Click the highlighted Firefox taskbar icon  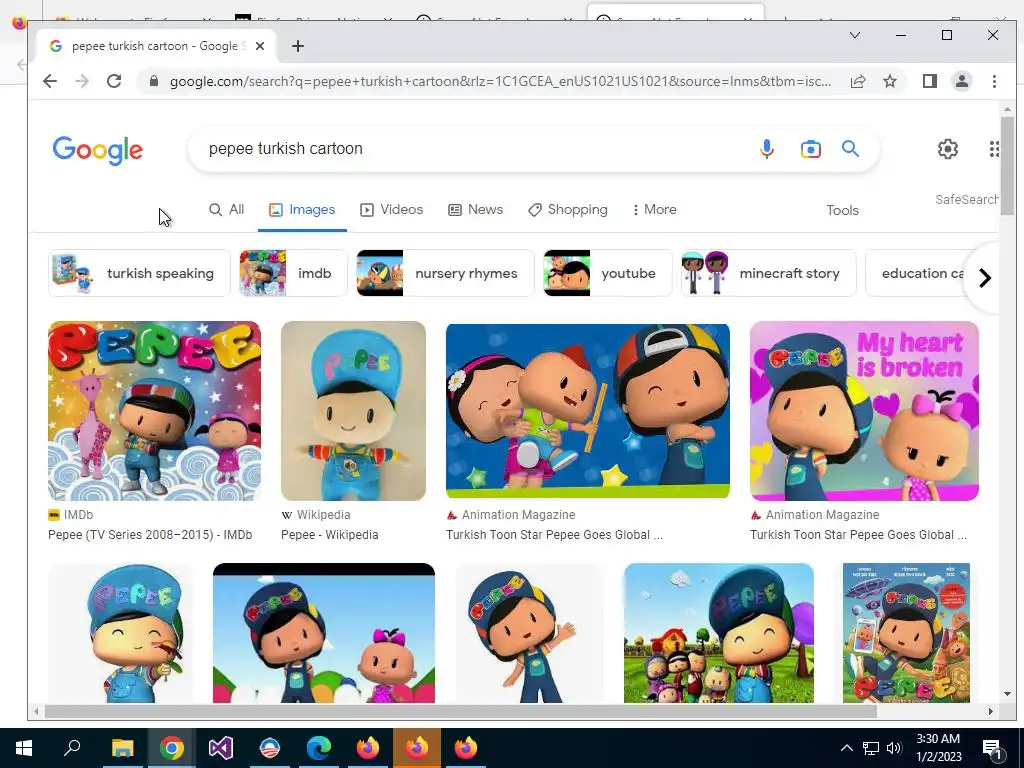click(417, 748)
